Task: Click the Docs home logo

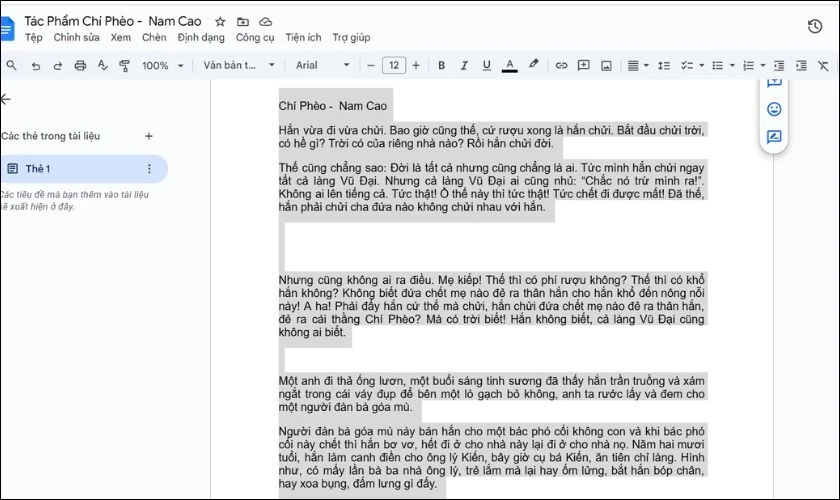Action: click(x=6, y=28)
